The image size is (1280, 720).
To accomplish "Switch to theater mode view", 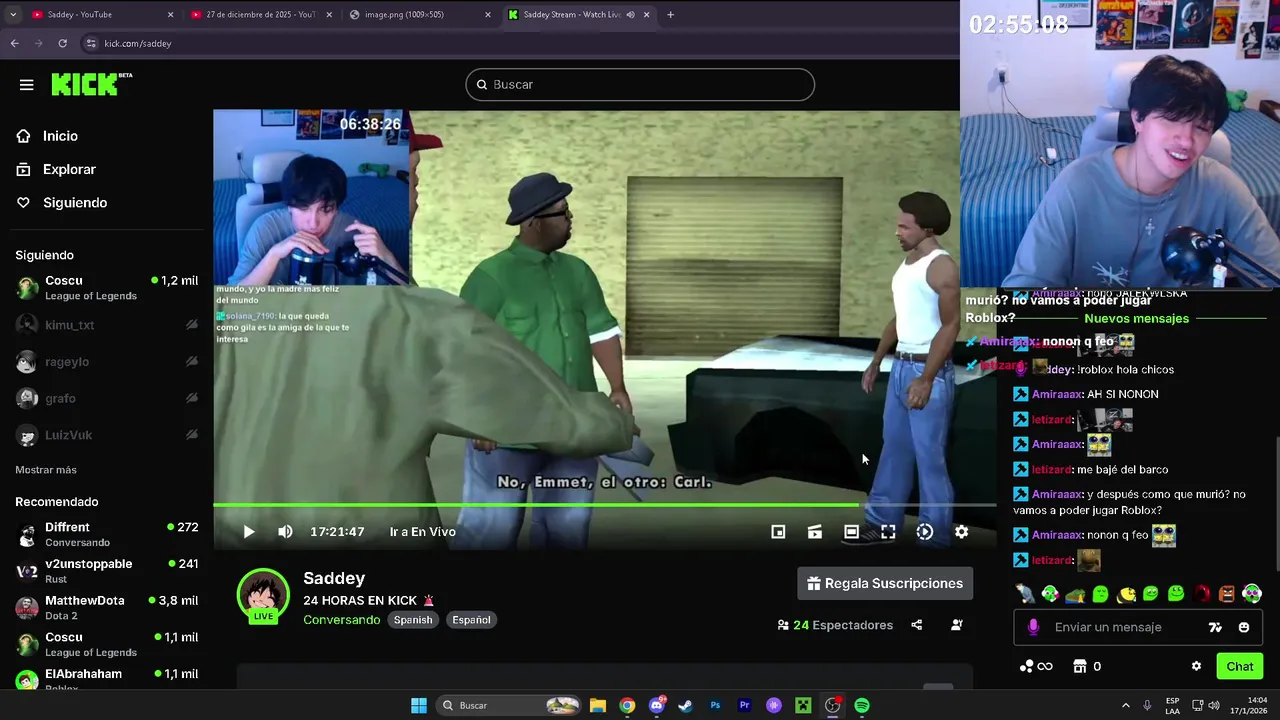I will 851,532.
